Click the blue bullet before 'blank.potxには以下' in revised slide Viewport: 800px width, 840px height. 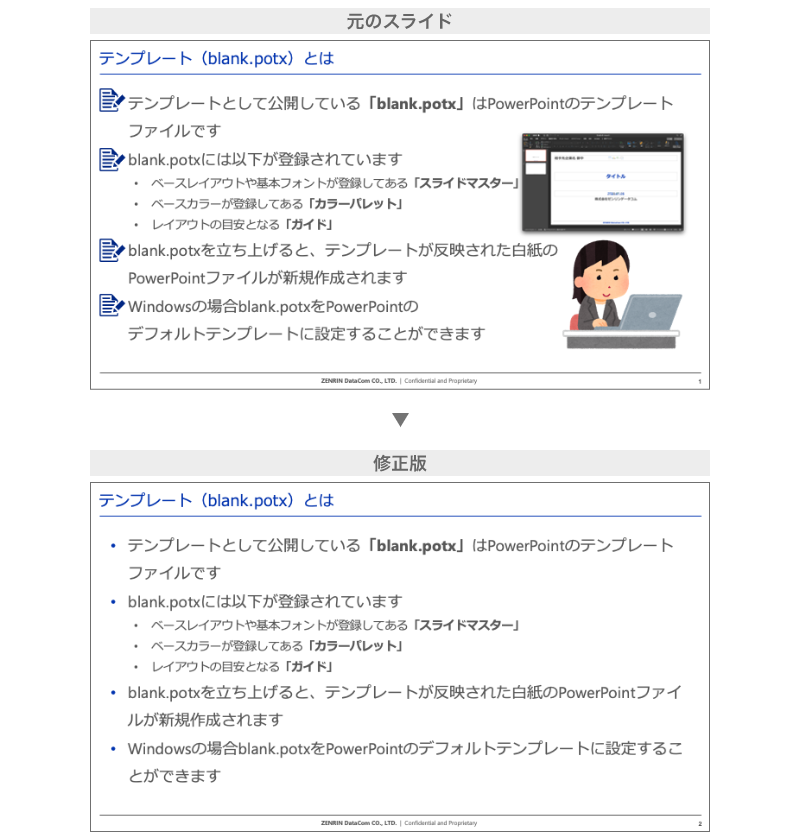pyautogui.click(x=113, y=602)
